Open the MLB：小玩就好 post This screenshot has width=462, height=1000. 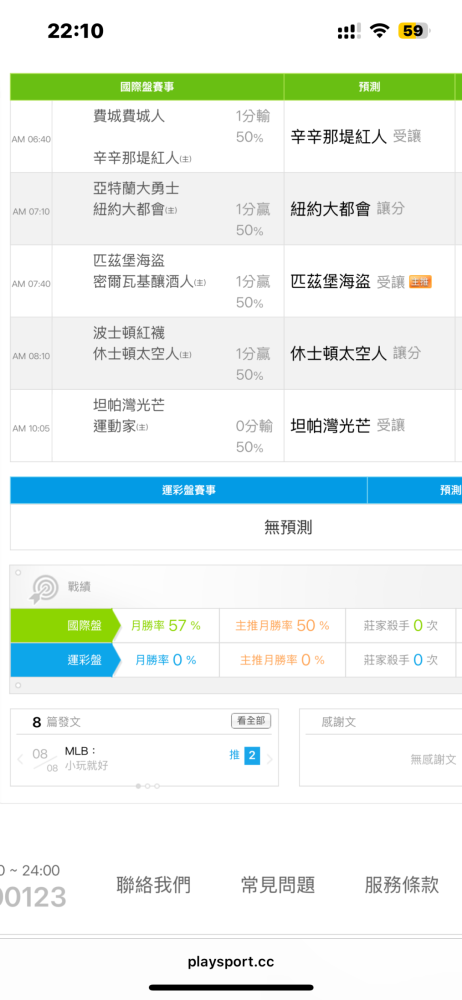click(x=87, y=759)
